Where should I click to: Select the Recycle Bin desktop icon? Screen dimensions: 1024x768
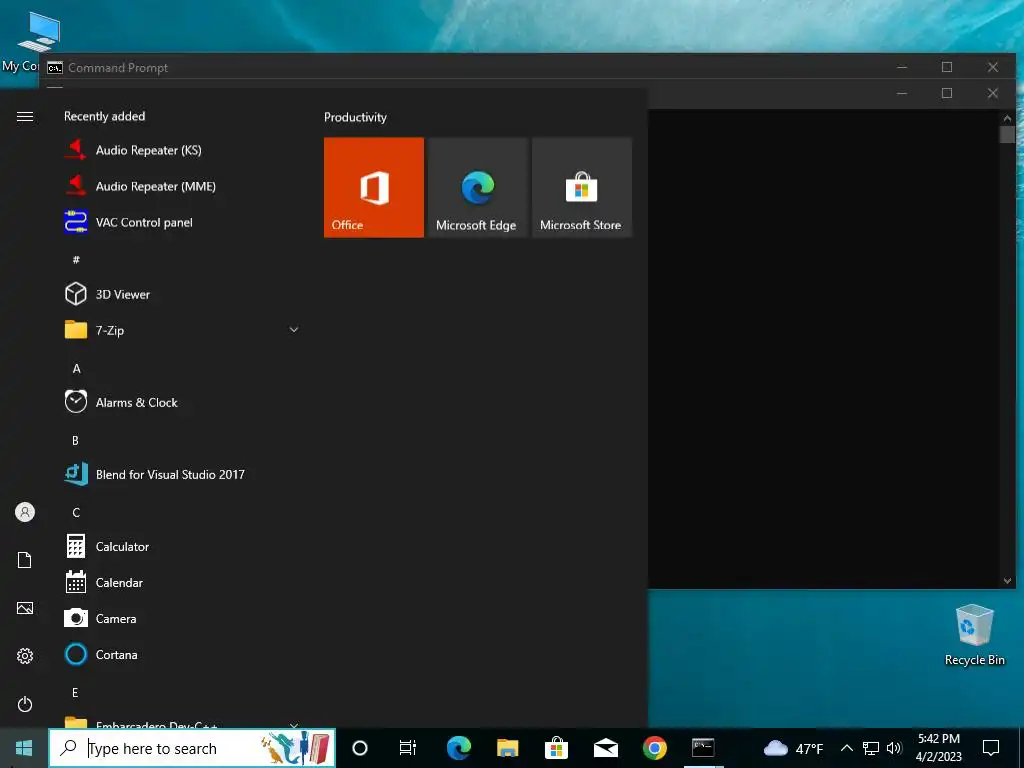point(974,635)
